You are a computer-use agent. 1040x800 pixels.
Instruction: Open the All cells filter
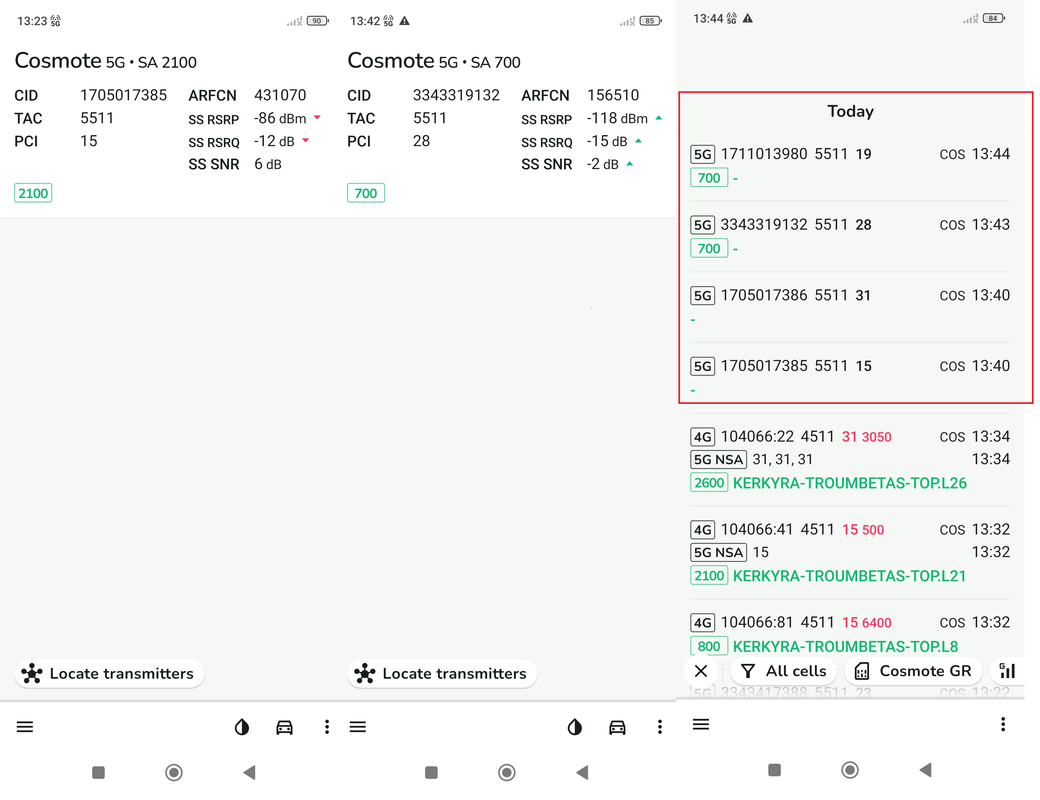[784, 671]
